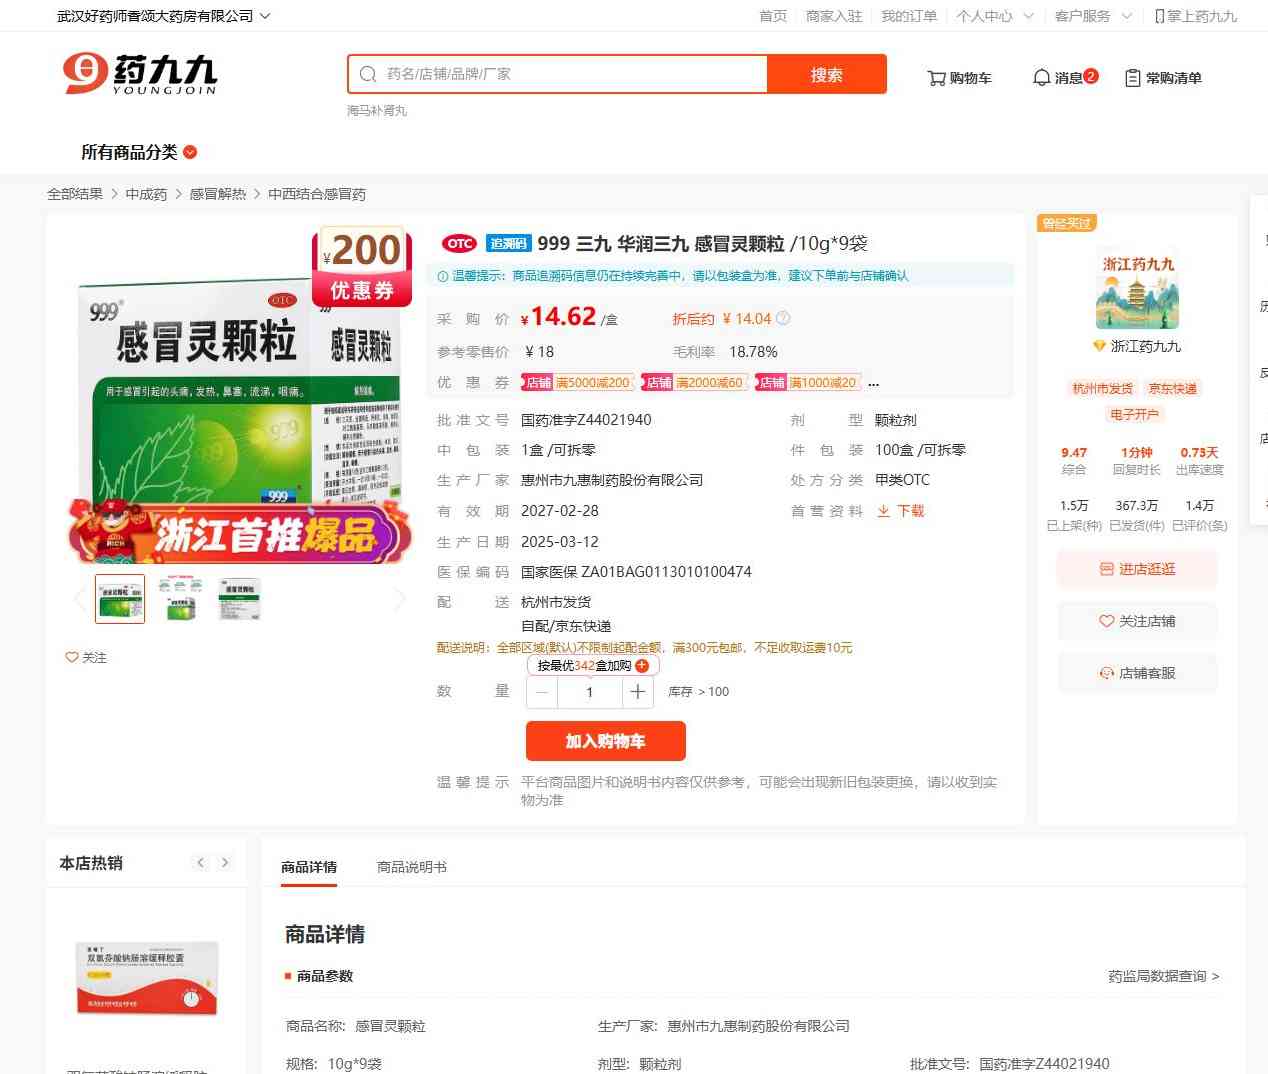
Task: Open the frequently purchased list icon
Action: [x=1132, y=78]
